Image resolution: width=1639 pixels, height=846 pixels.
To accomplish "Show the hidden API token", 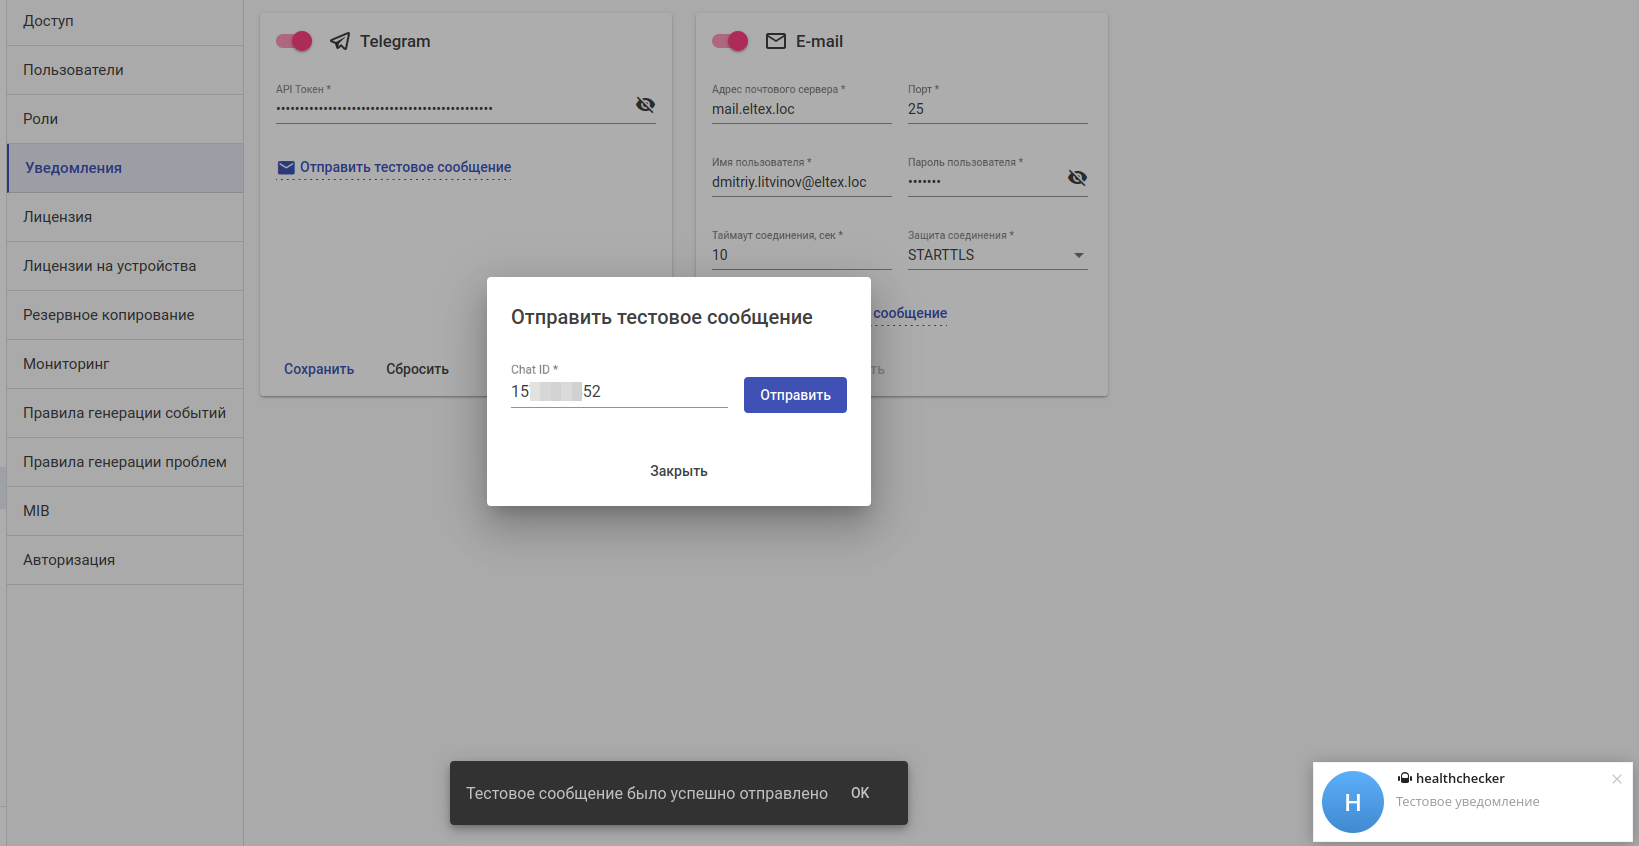I will tap(646, 105).
